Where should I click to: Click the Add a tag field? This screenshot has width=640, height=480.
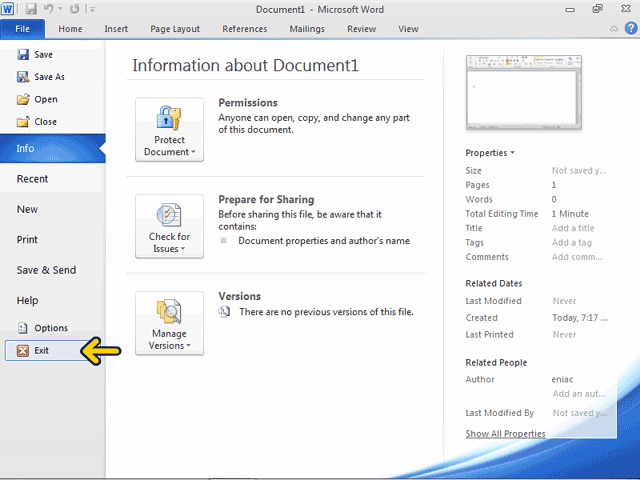point(571,242)
